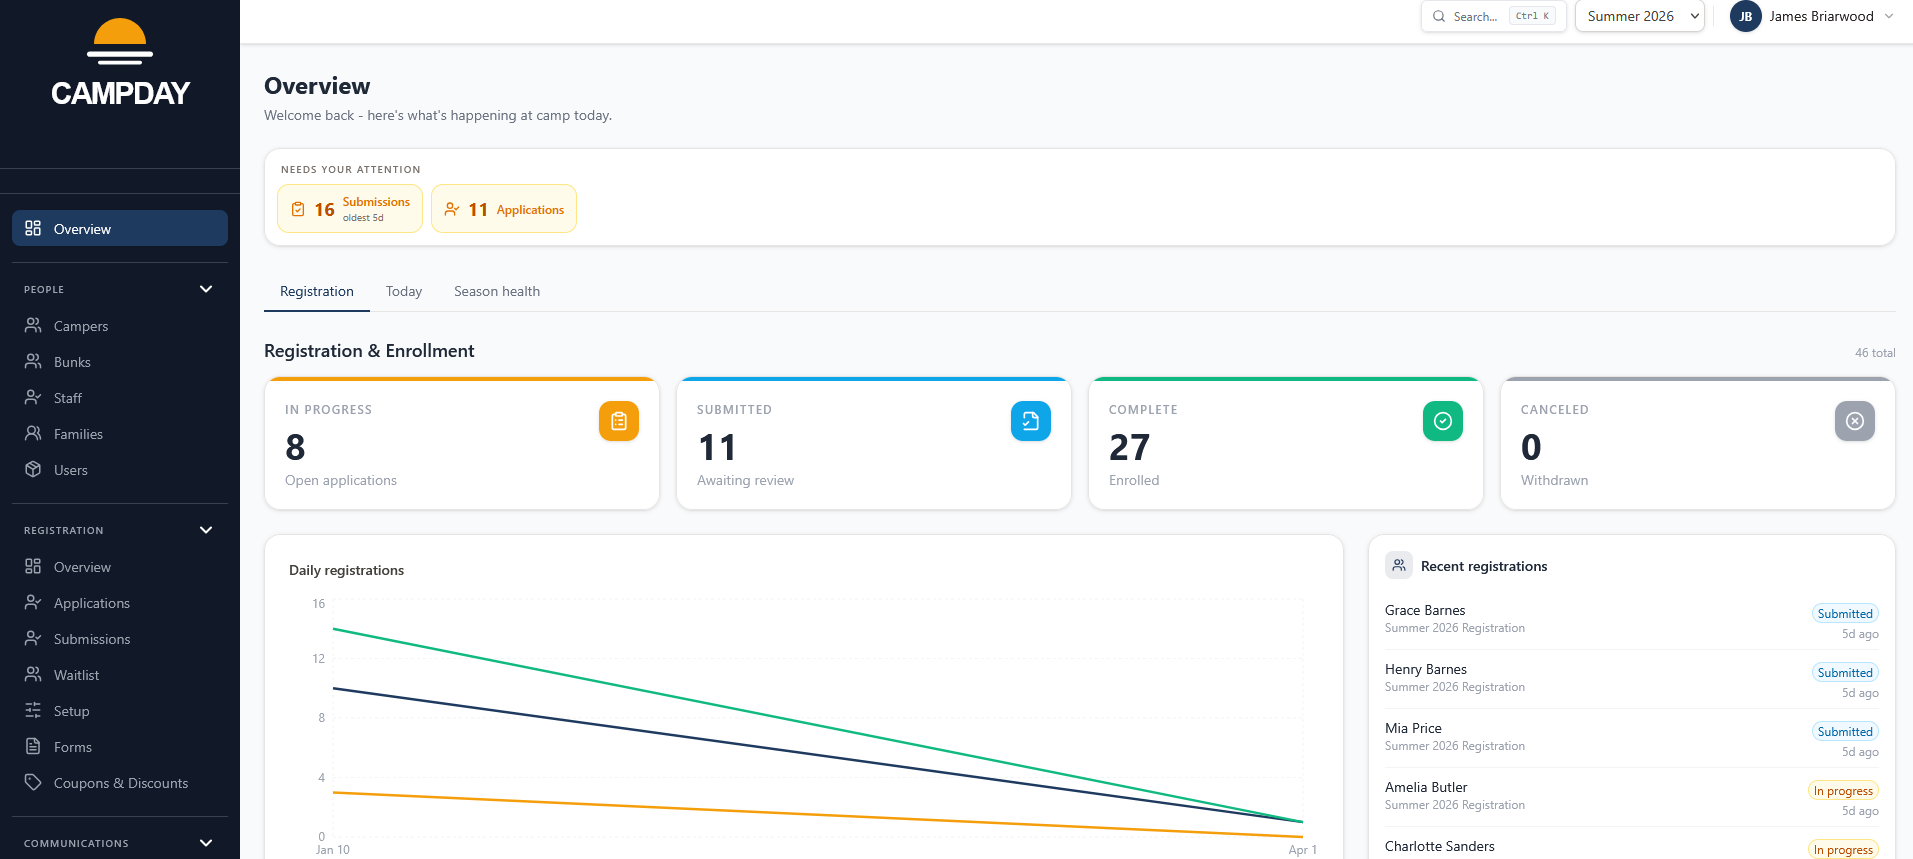This screenshot has width=1913, height=859.
Task: Click the Submissions sidebar icon
Action: click(33, 639)
